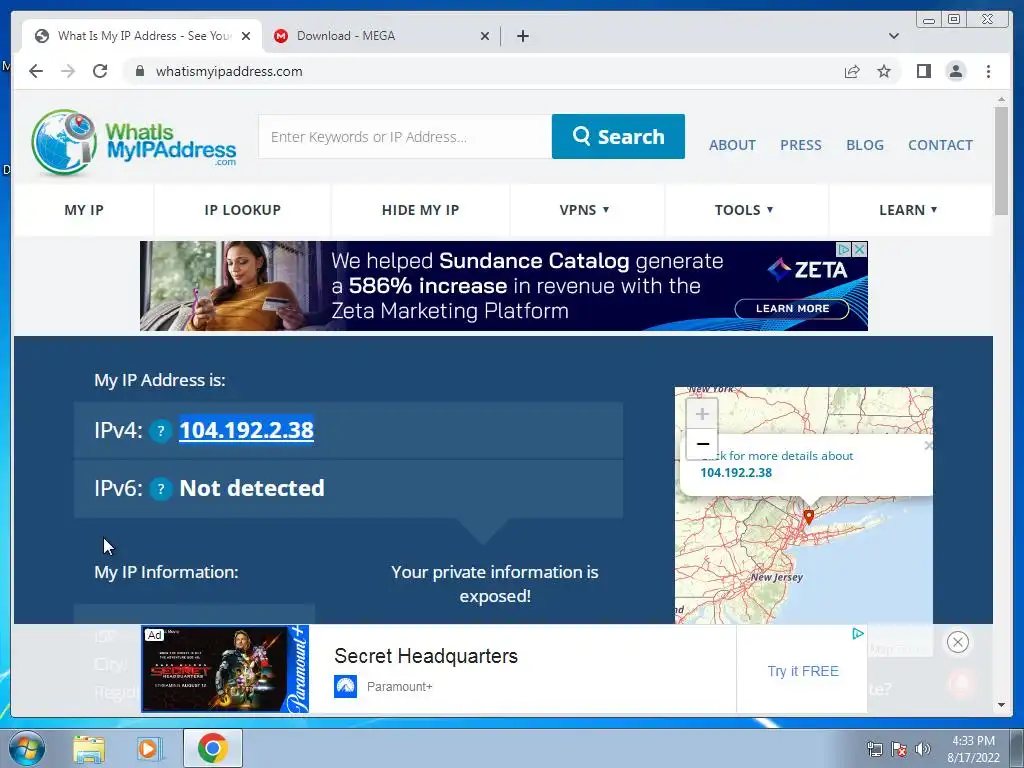1024x768 pixels.
Task: Click the IPv4 help question icon
Action: pyautogui.click(x=161, y=431)
